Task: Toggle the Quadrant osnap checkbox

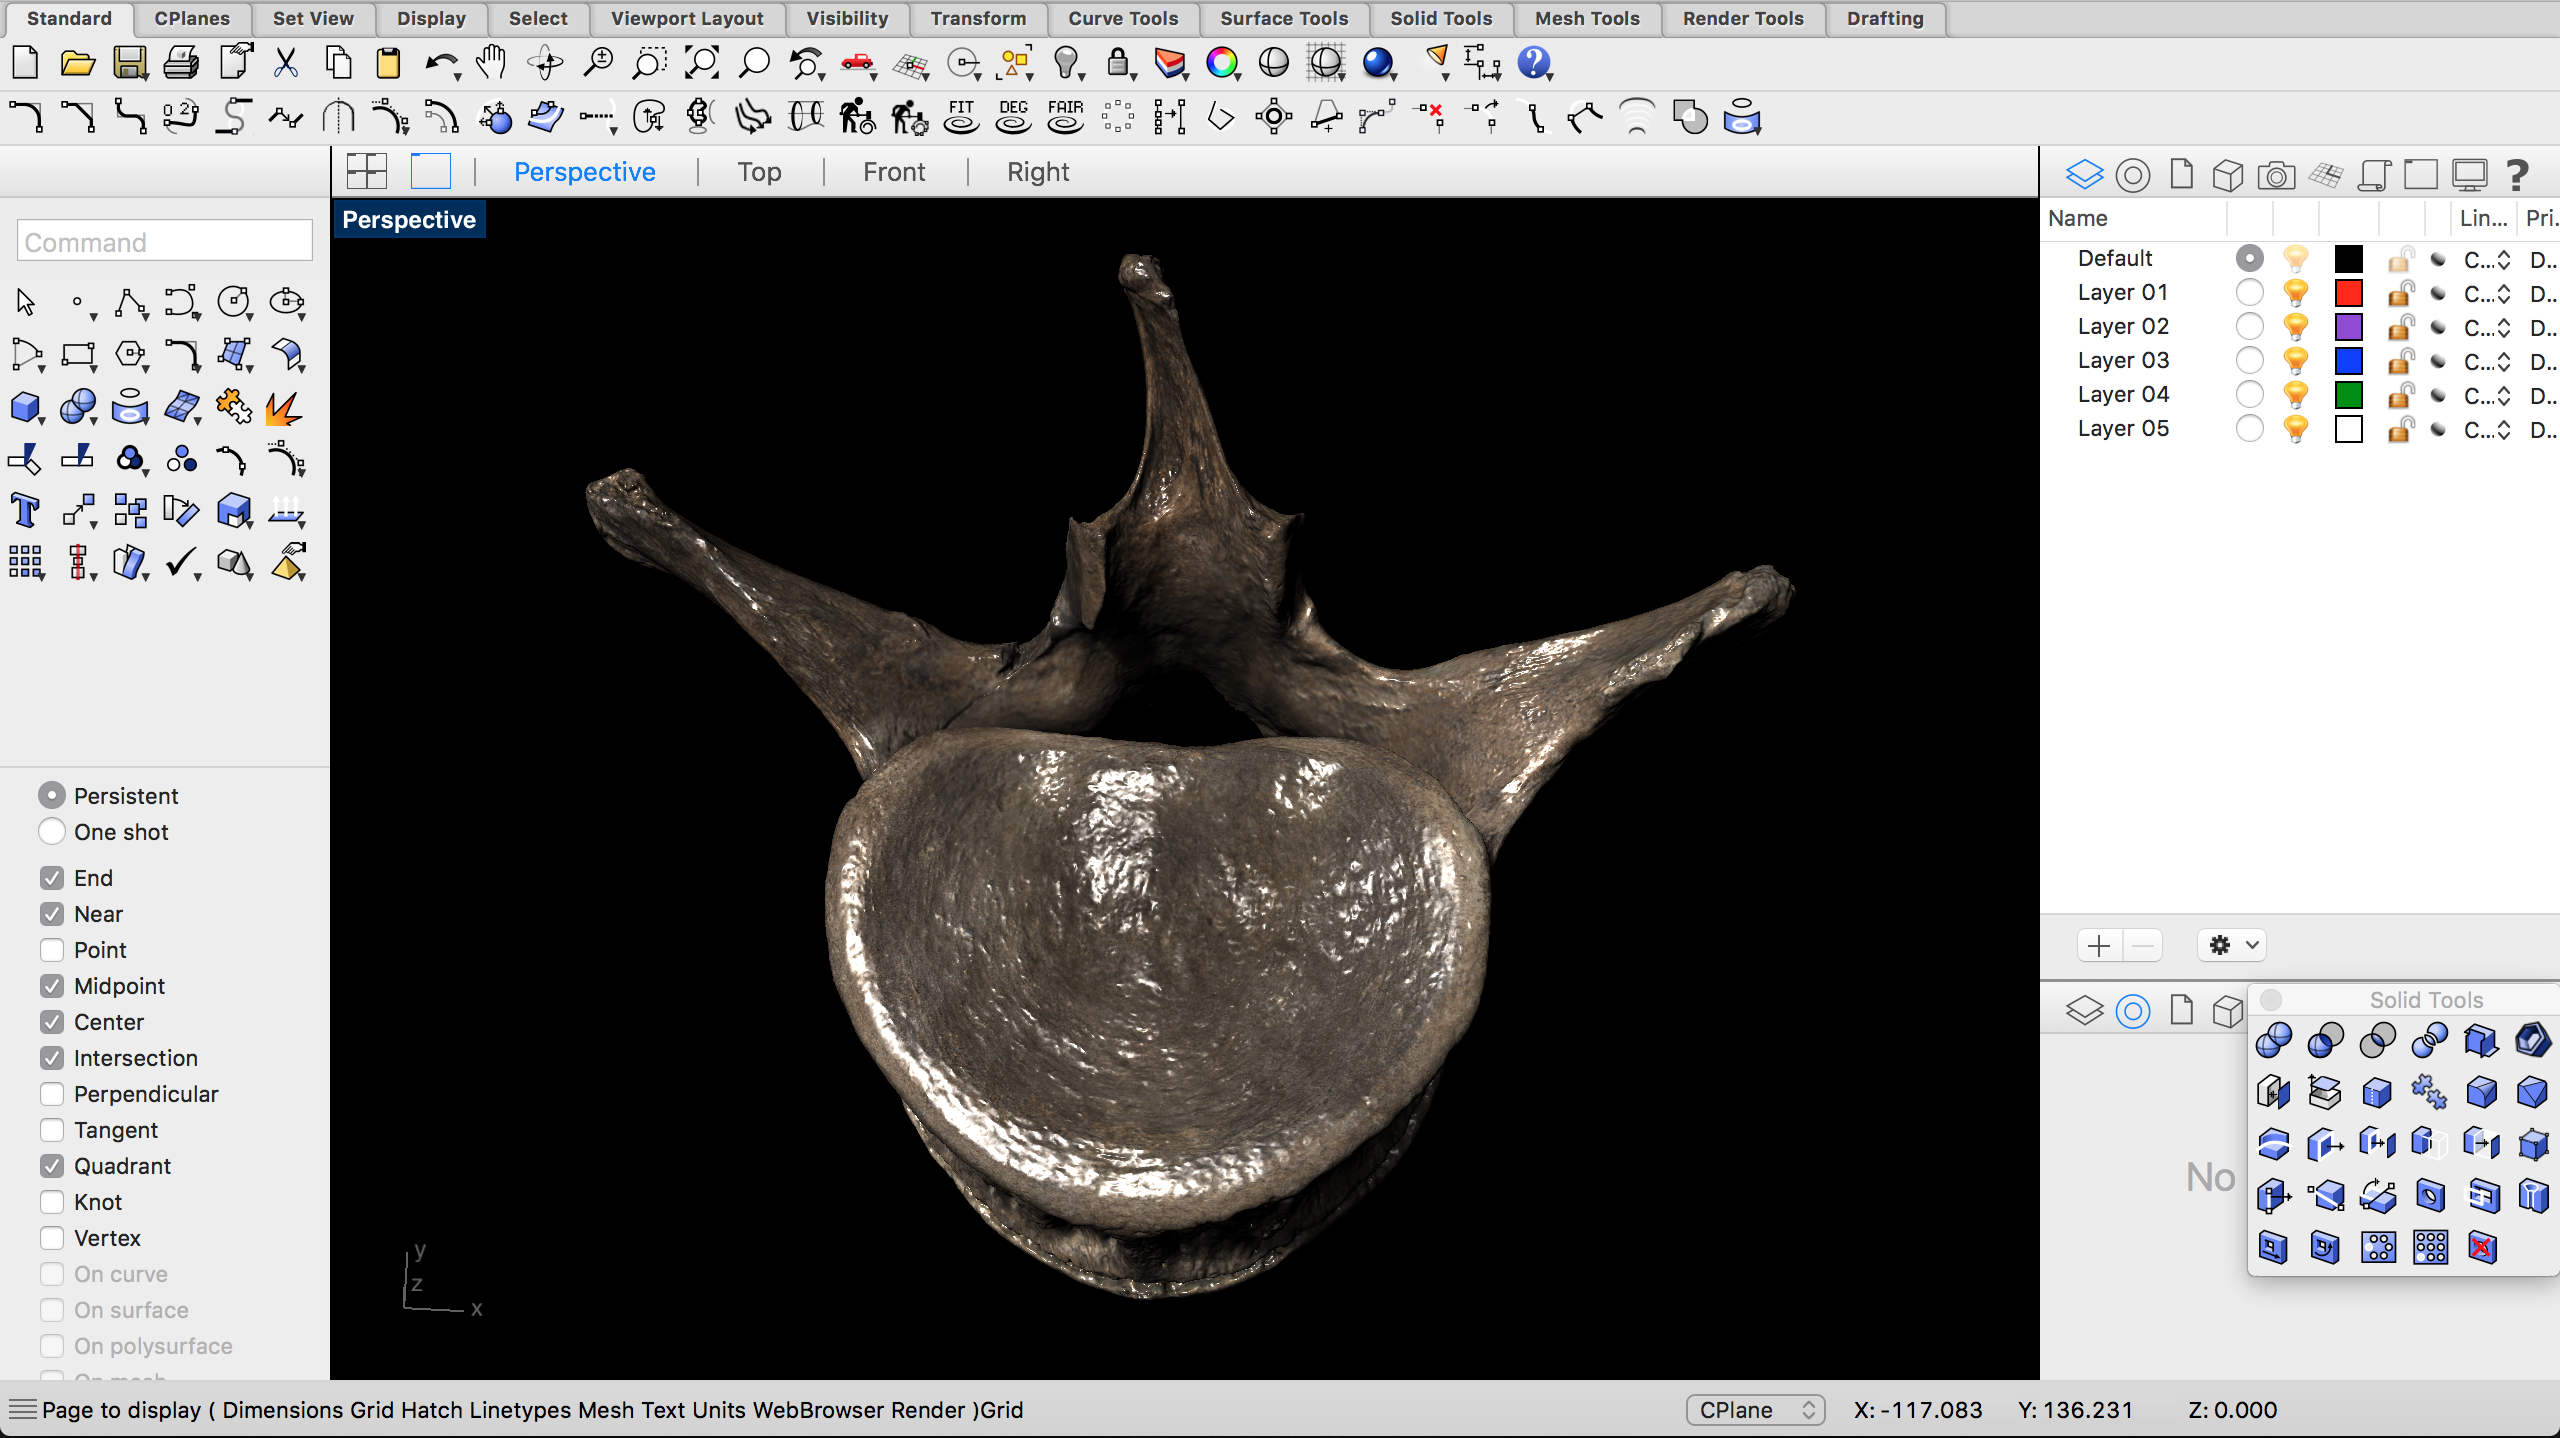Action: [52, 1165]
